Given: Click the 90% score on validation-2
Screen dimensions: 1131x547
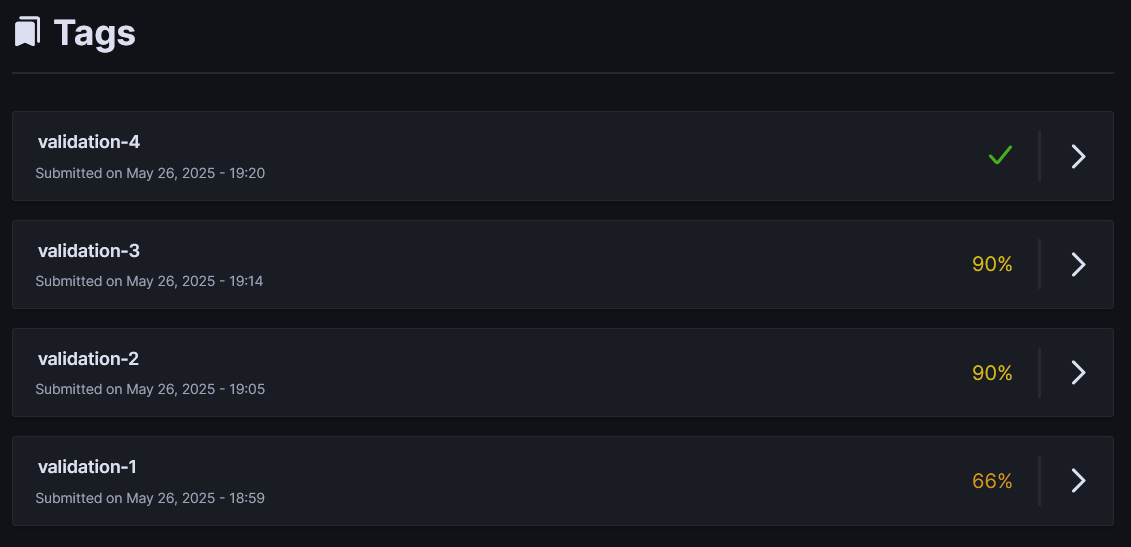Looking at the screenshot, I should pos(992,373).
